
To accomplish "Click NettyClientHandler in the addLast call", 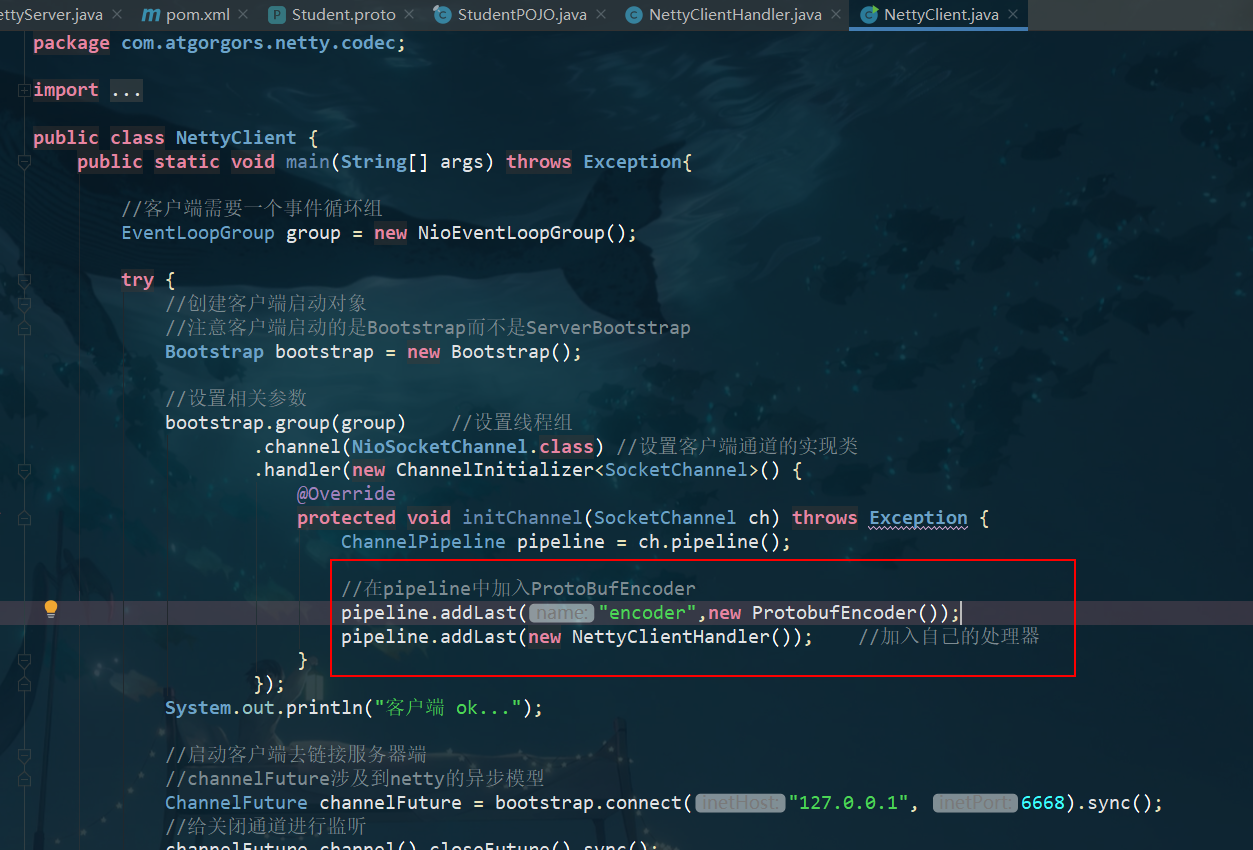I will click(x=670, y=637).
